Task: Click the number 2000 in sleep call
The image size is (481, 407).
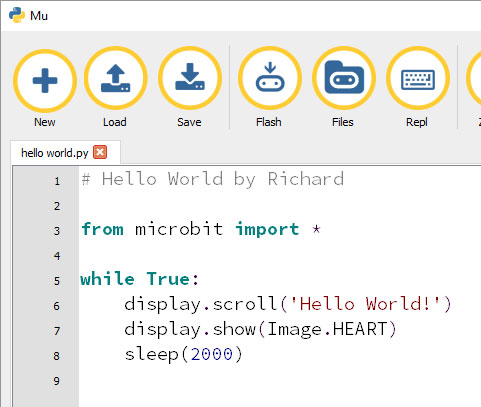Action: point(212,354)
